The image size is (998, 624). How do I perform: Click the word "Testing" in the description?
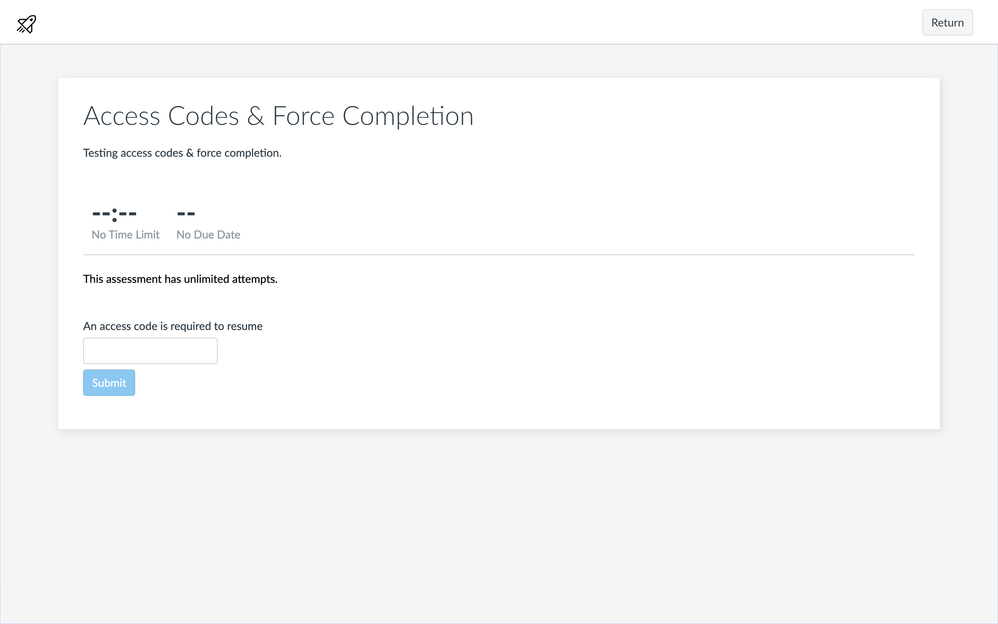click(100, 153)
